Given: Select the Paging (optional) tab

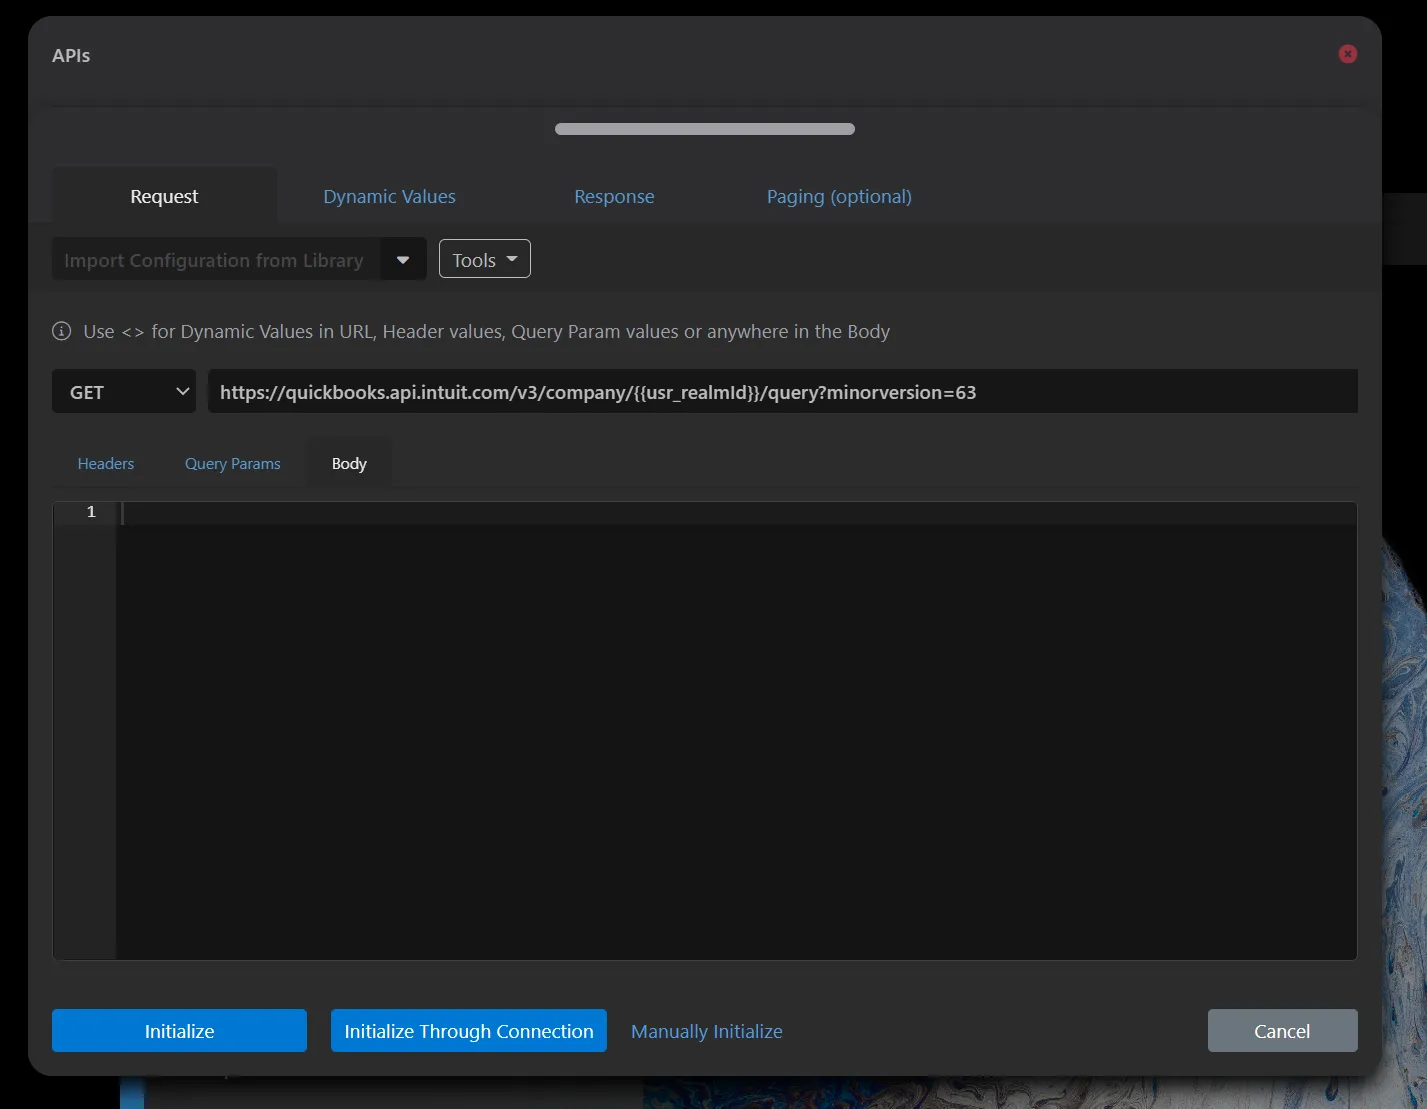Looking at the screenshot, I should (839, 196).
